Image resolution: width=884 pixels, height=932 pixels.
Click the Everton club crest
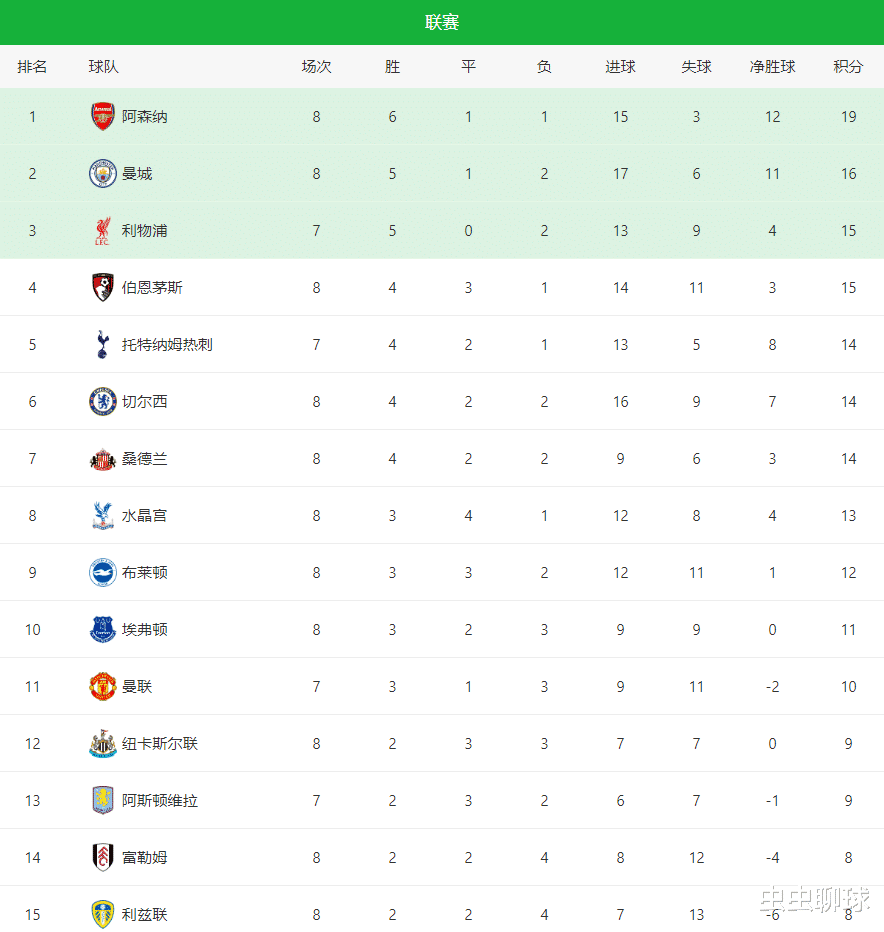pos(103,630)
